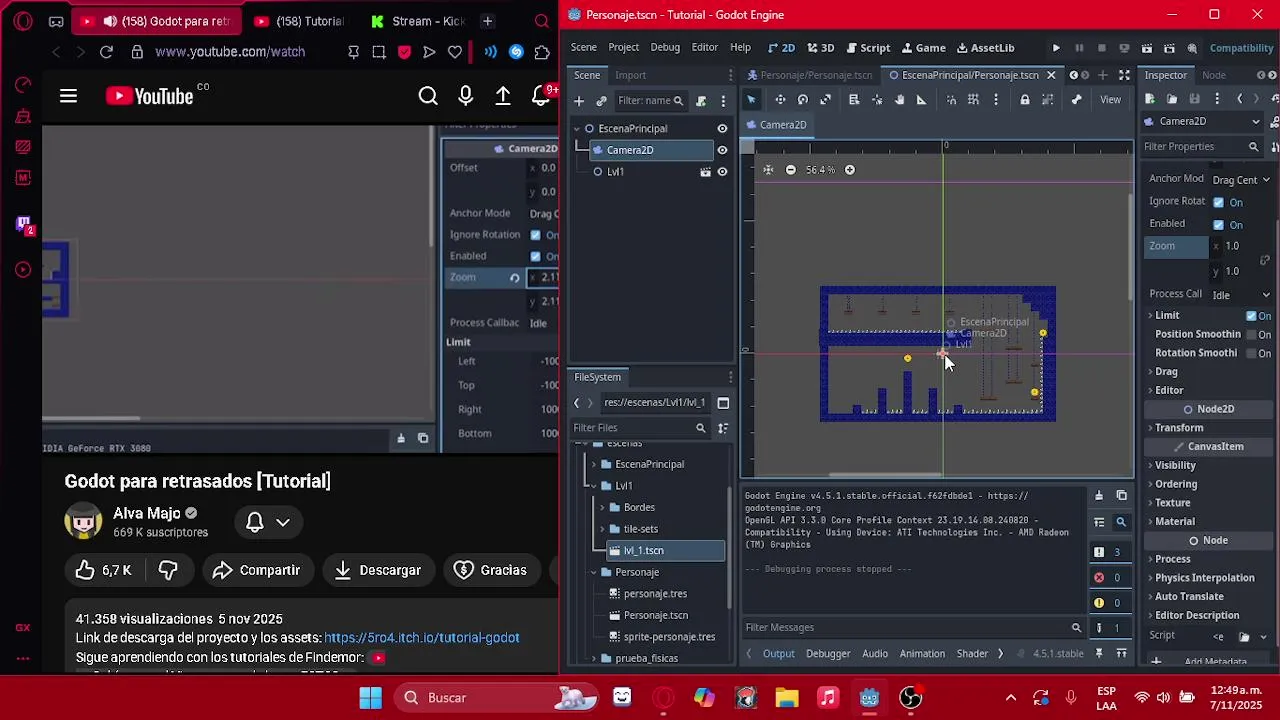
Task: Open the Debugger bottom panel
Action: point(828,654)
